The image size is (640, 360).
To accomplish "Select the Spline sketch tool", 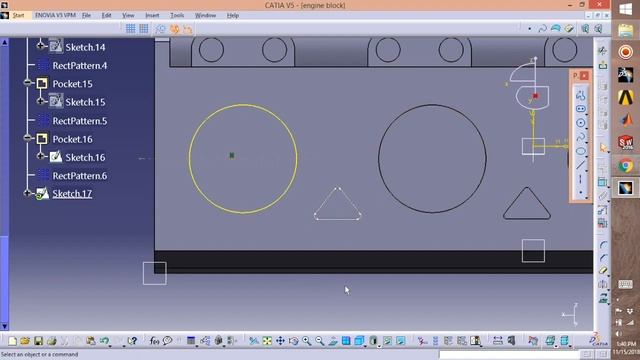I will pos(580,137).
